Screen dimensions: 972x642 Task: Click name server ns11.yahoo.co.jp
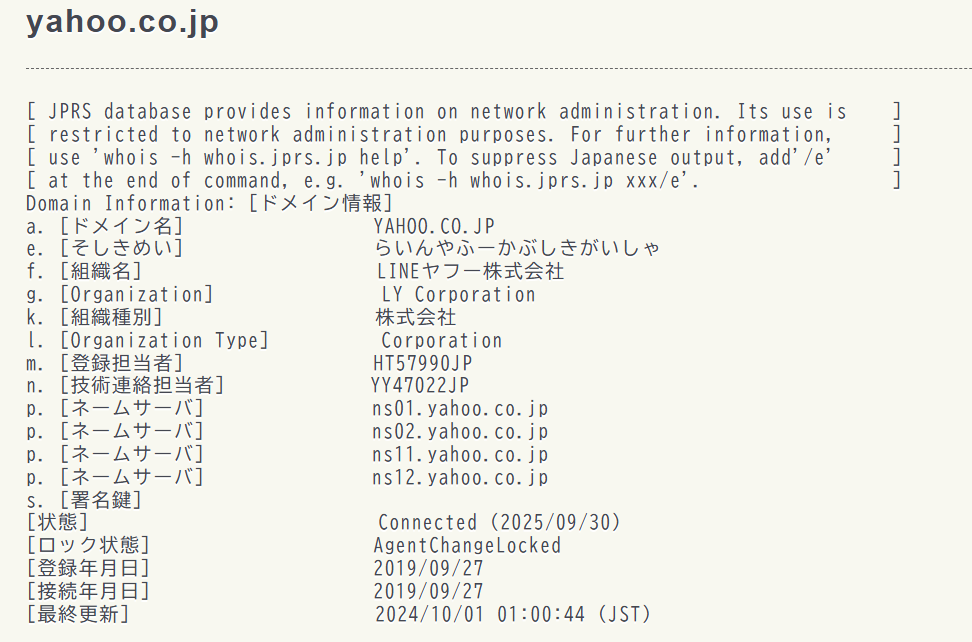tap(460, 455)
